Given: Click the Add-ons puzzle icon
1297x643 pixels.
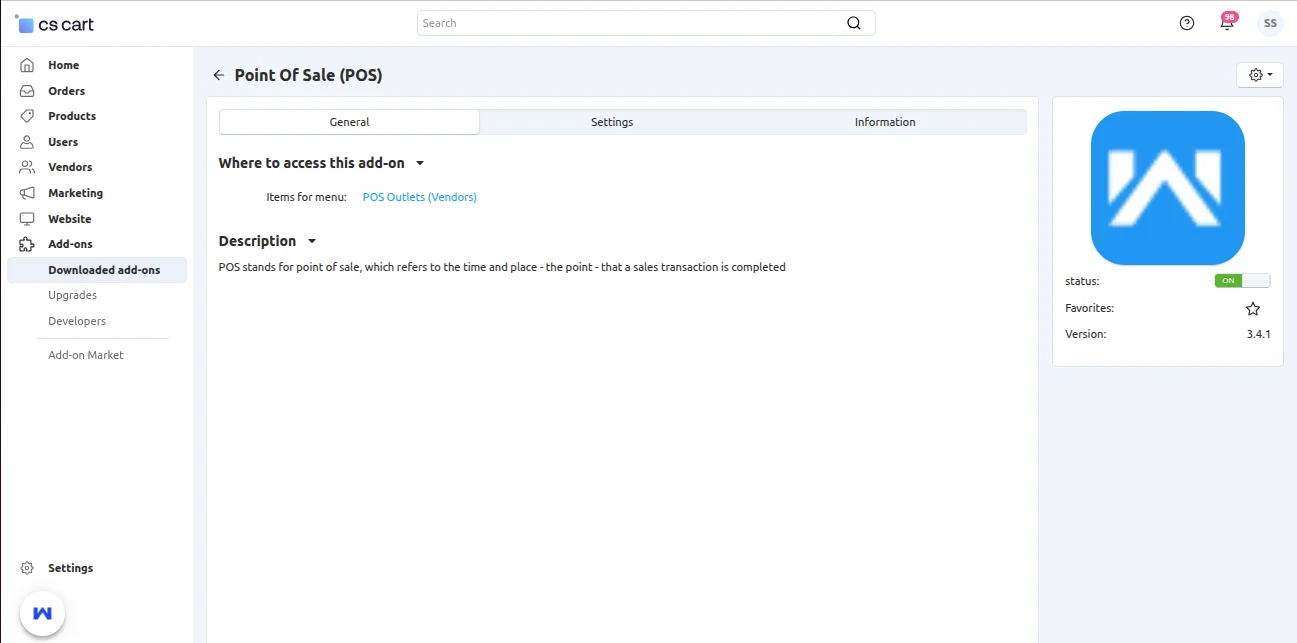Looking at the screenshot, I should point(27,244).
